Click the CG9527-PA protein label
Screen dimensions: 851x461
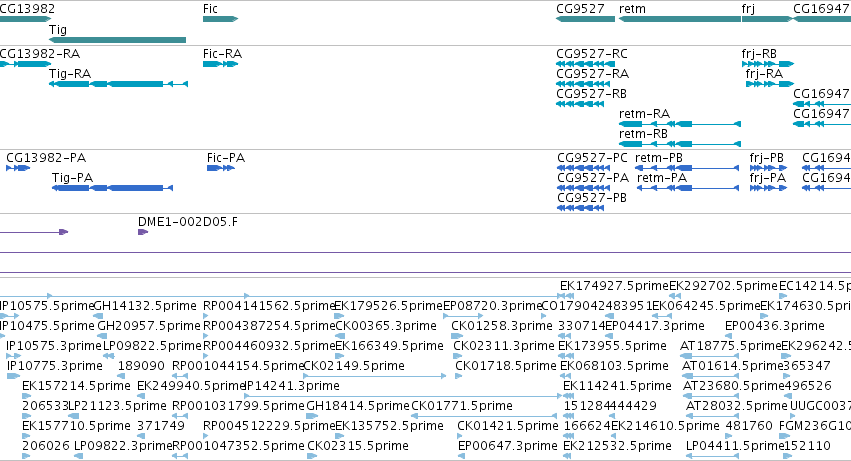(593, 178)
